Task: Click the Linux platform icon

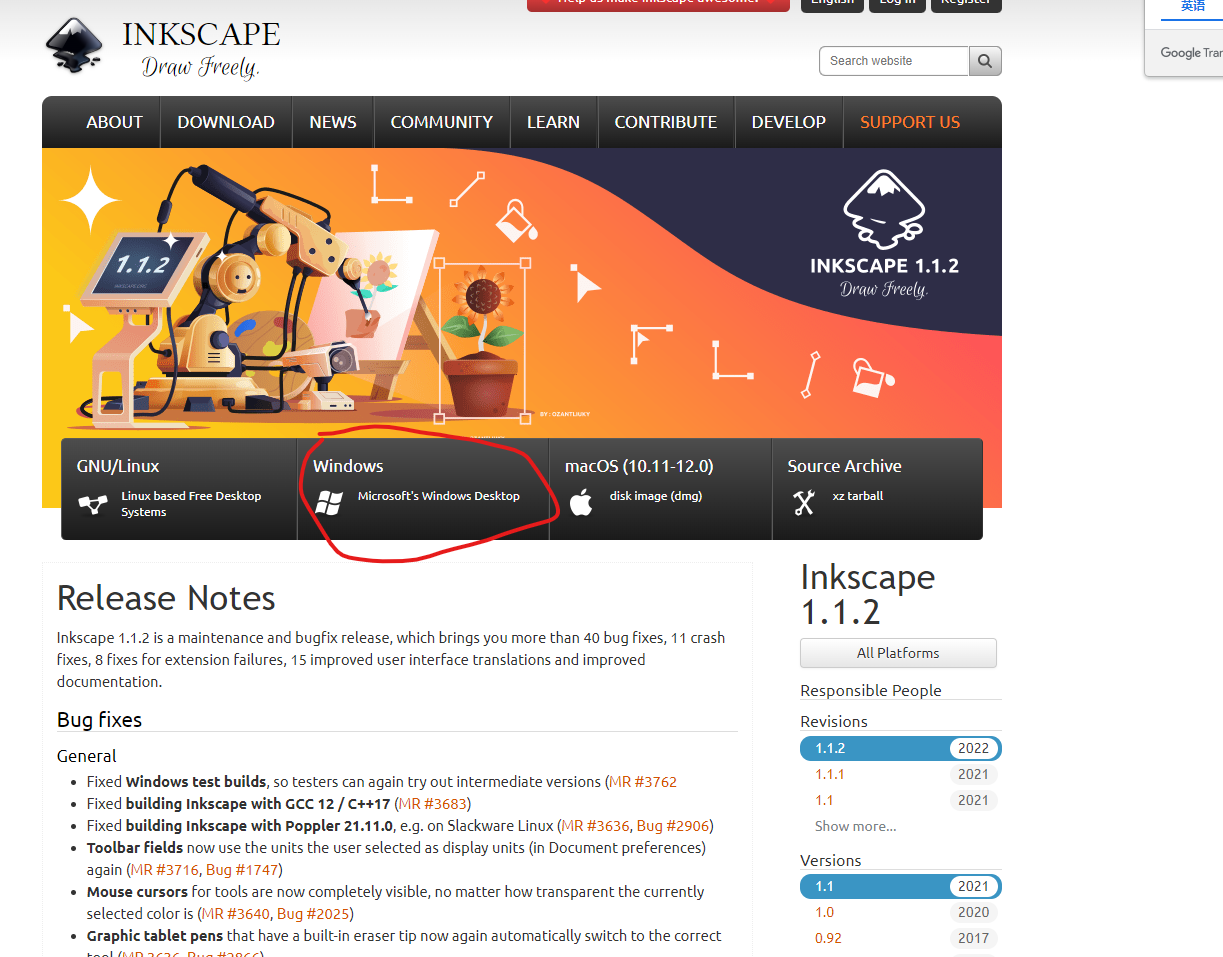Action: [93, 504]
